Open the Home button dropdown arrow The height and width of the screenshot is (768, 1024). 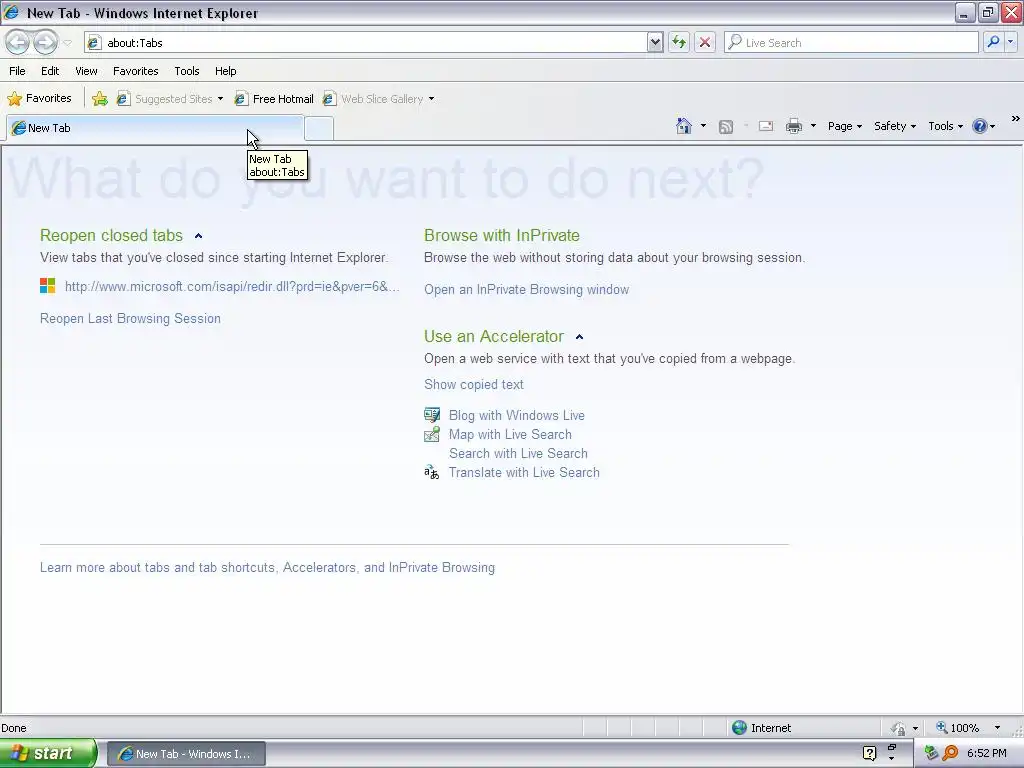tap(703, 126)
